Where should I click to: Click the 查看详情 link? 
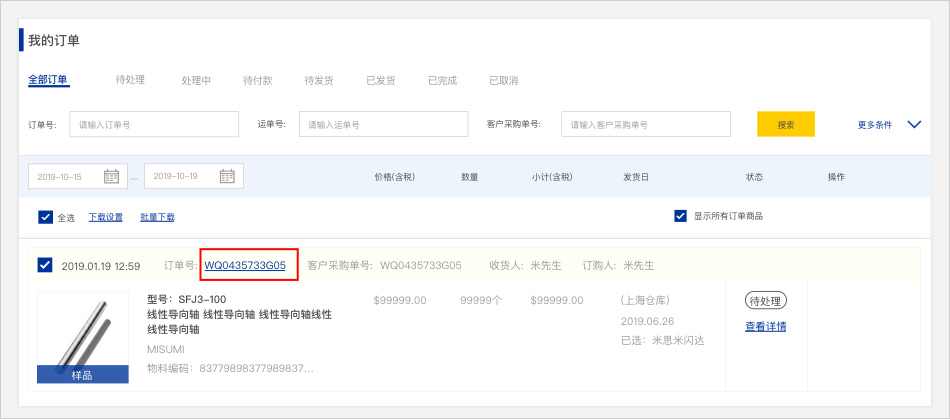coord(765,326)
